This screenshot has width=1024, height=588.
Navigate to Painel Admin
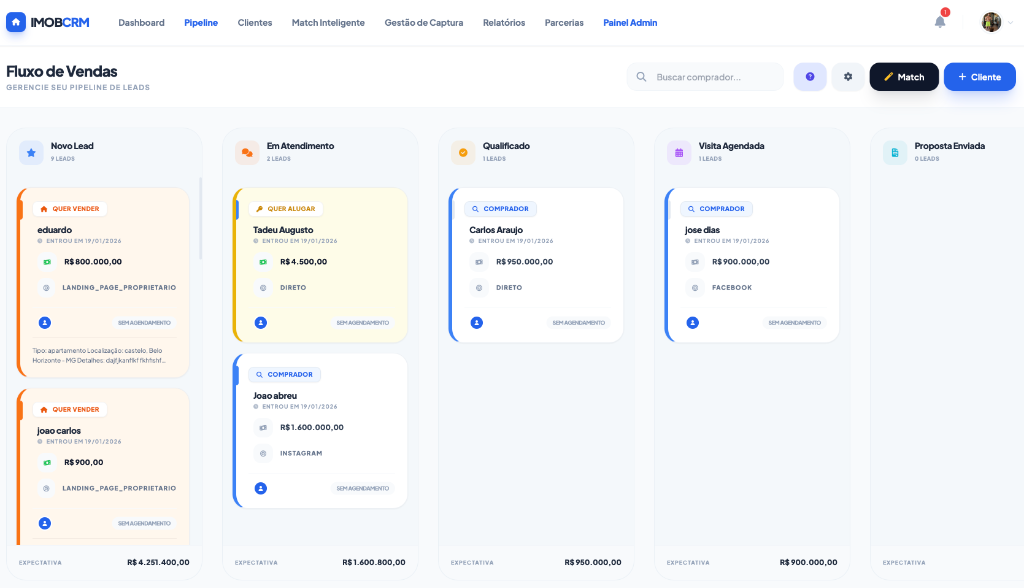630,22
